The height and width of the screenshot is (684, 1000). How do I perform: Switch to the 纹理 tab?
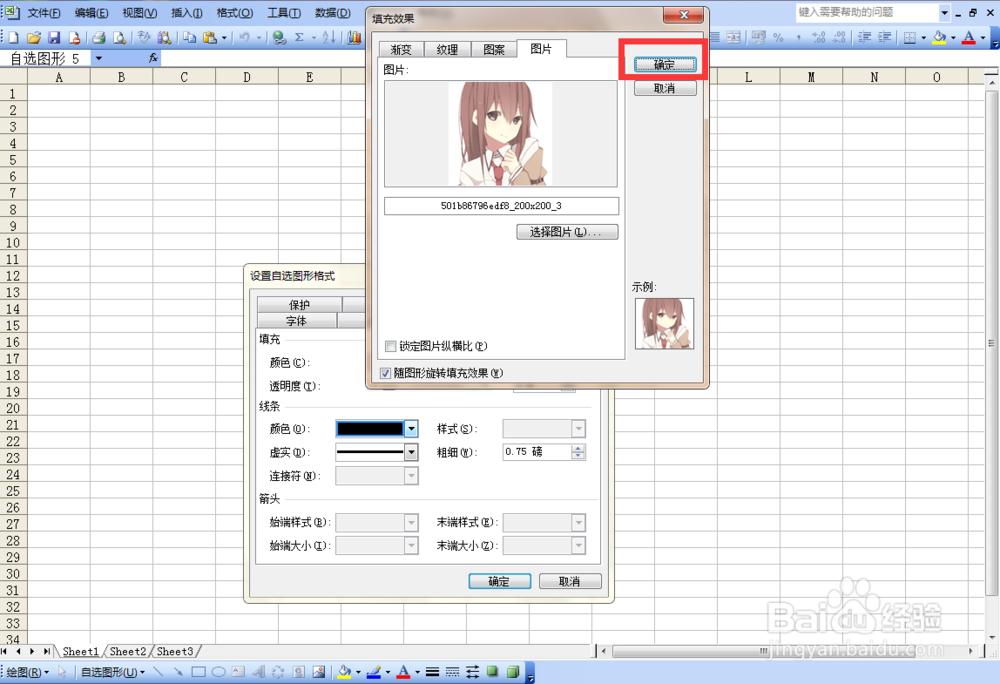447,48
